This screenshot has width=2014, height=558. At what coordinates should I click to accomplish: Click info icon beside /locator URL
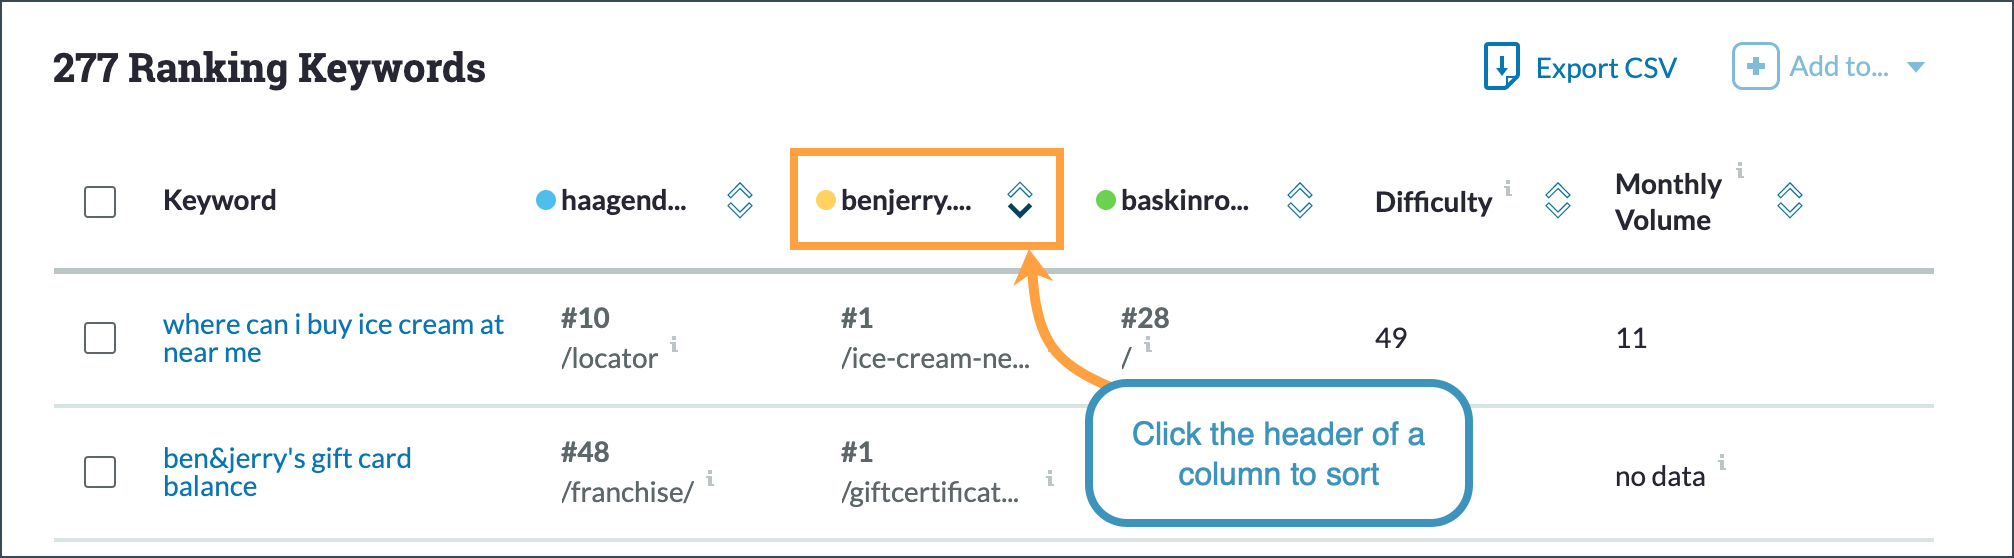click(x=674, y=344)
